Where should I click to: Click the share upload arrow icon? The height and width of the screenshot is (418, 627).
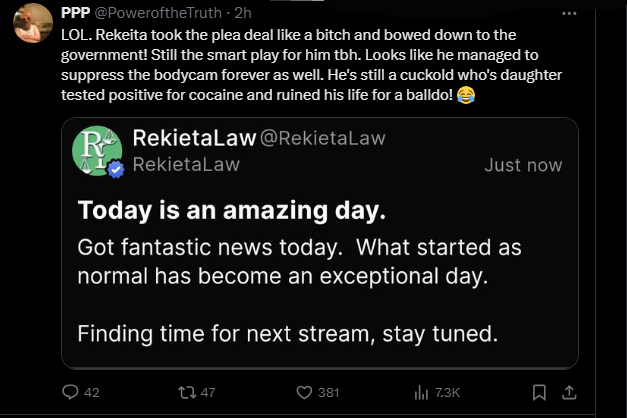click(x=570, y=393)
